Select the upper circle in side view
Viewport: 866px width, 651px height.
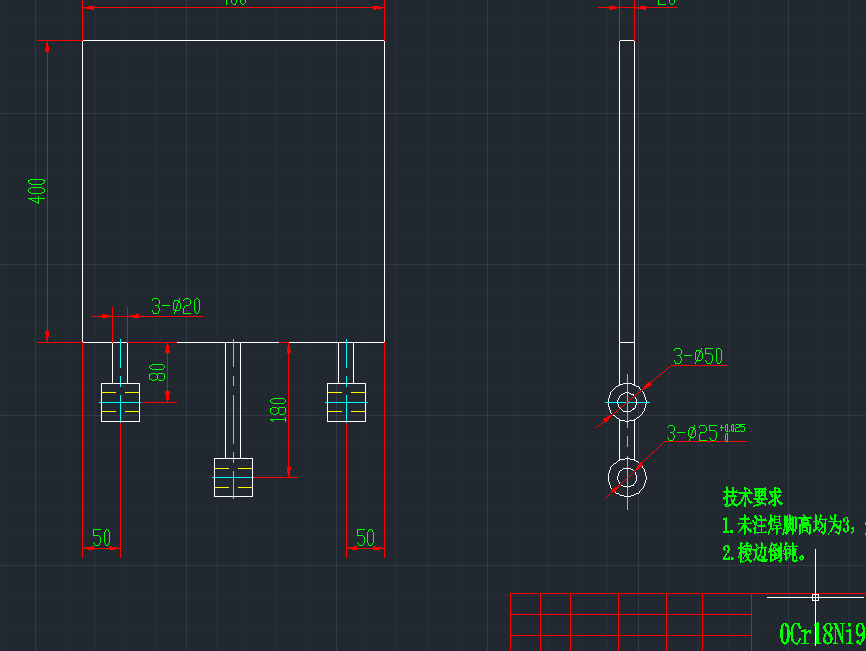[x=627, y=403]
